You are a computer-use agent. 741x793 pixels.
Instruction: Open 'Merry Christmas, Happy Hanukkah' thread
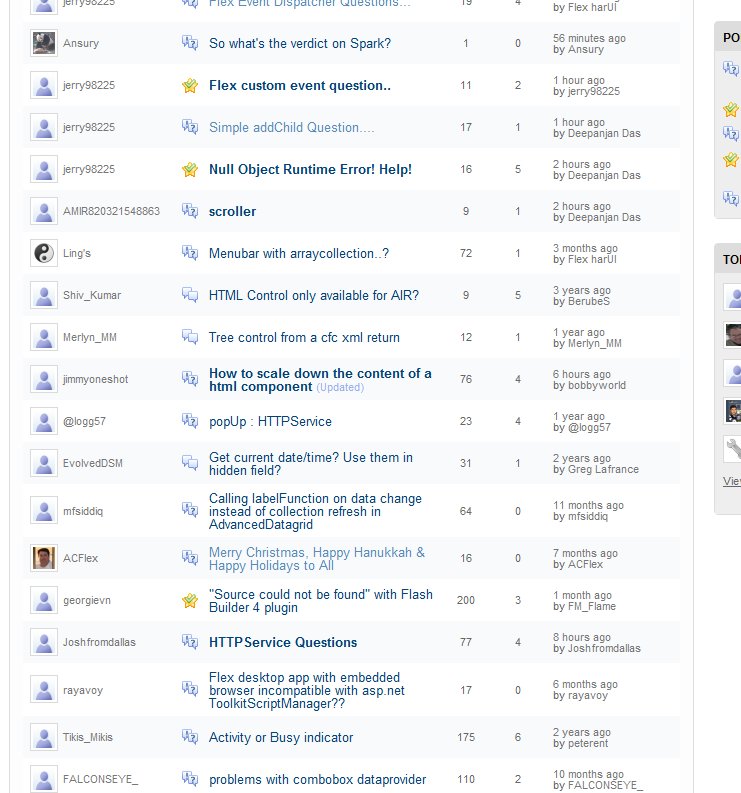317,559
